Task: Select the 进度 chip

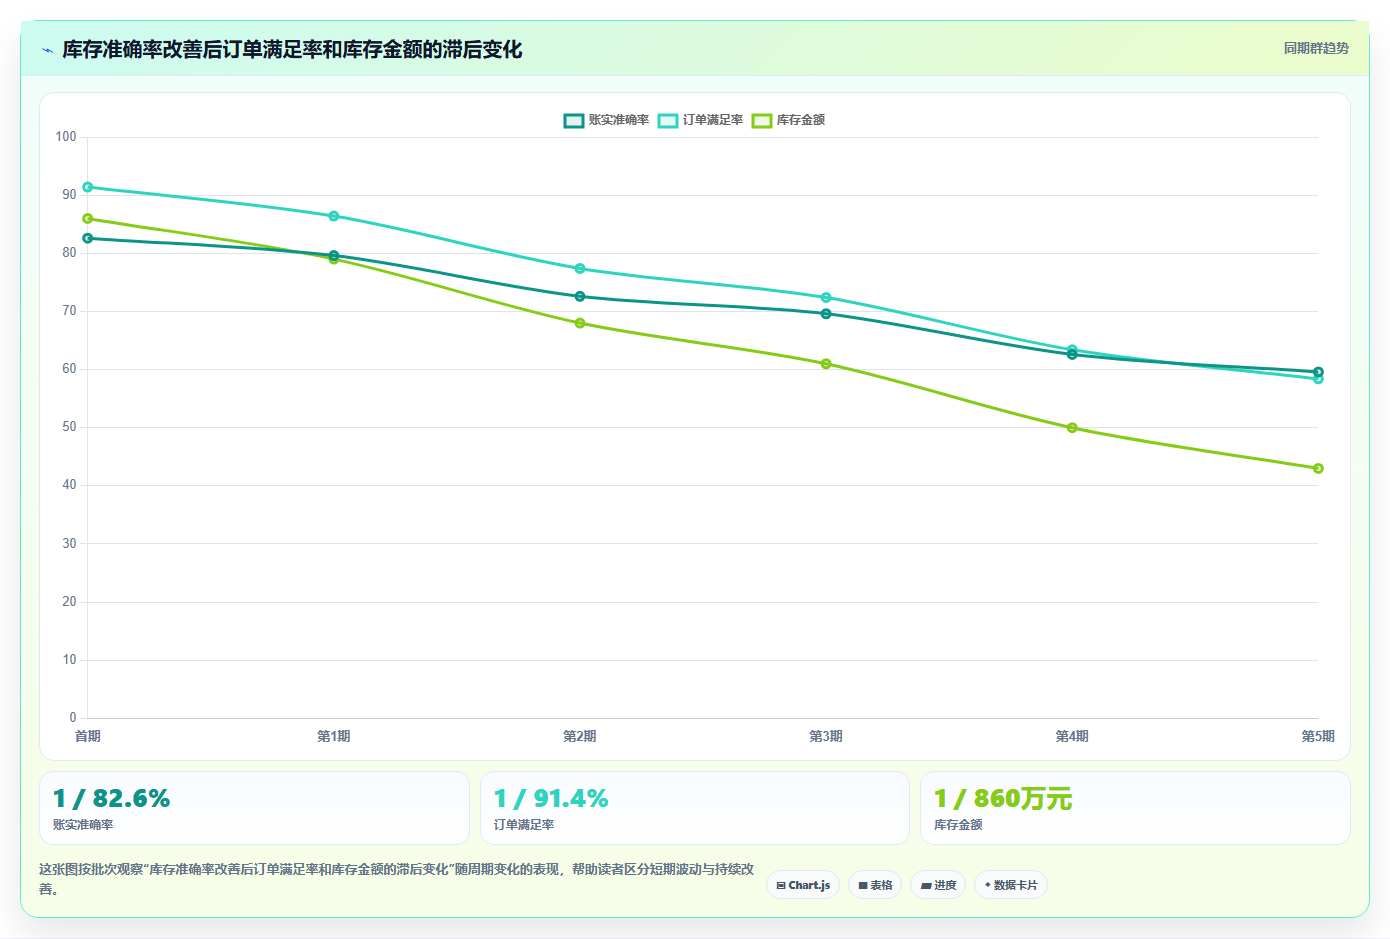Action: click(x=938, y=885)
